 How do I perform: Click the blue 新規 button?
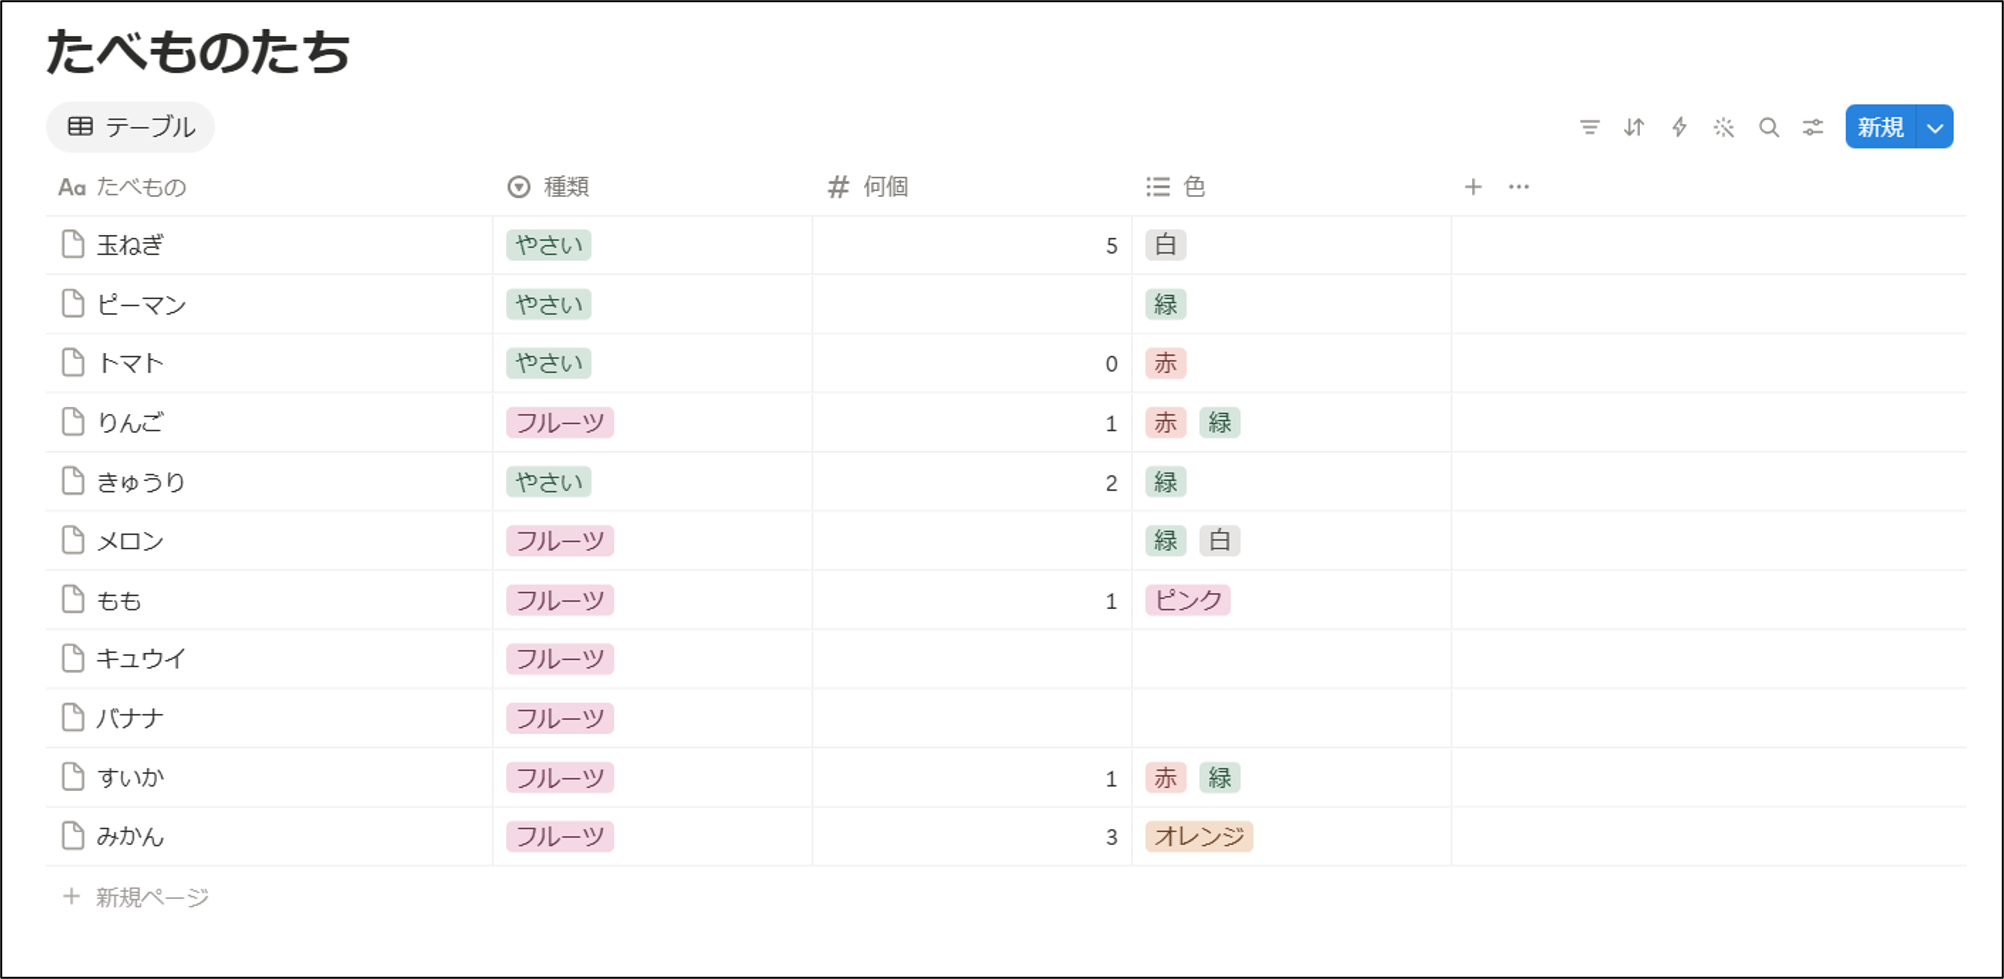(x=1881, y=127)
